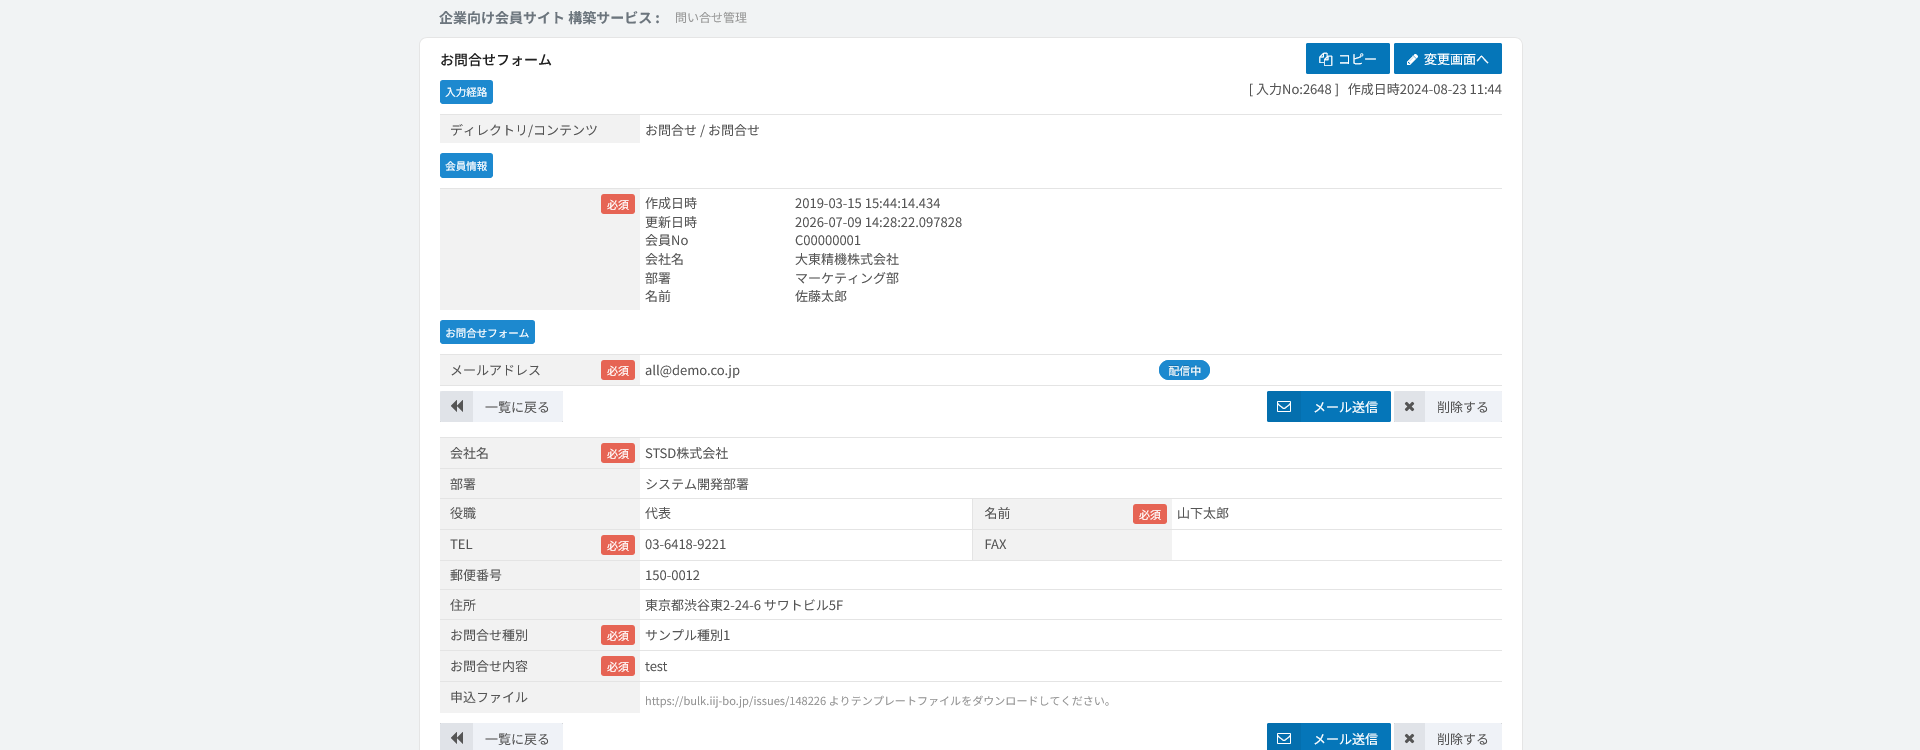Viewport: 1920px width, 750px height.
Task: Click member name 佐藤太郎
Action: point(821,296)
